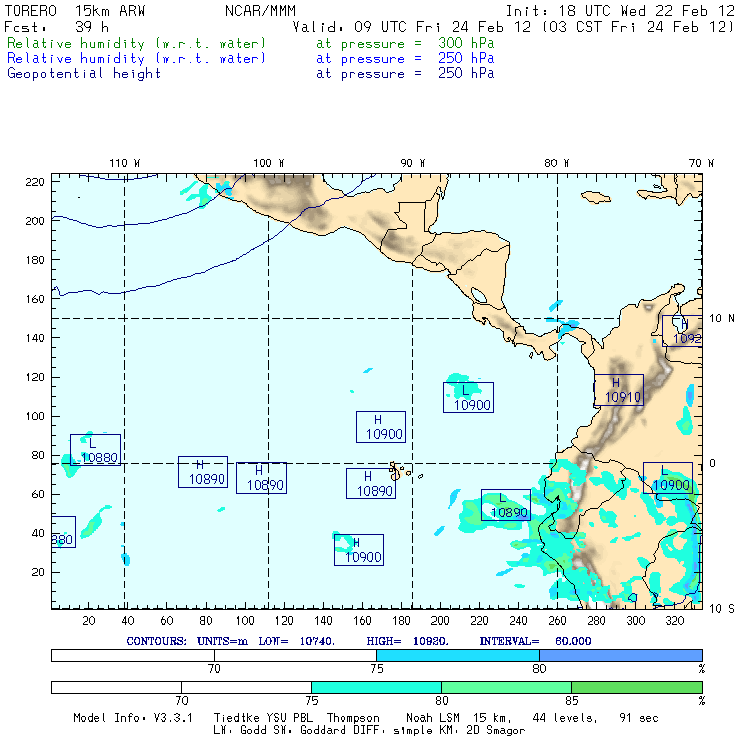The width and height of the screenshot is (740, 740).
Task: Click the 'Init: 18 UTC Wed 22 Feb 12' text
Action: (x=620, y=11)
